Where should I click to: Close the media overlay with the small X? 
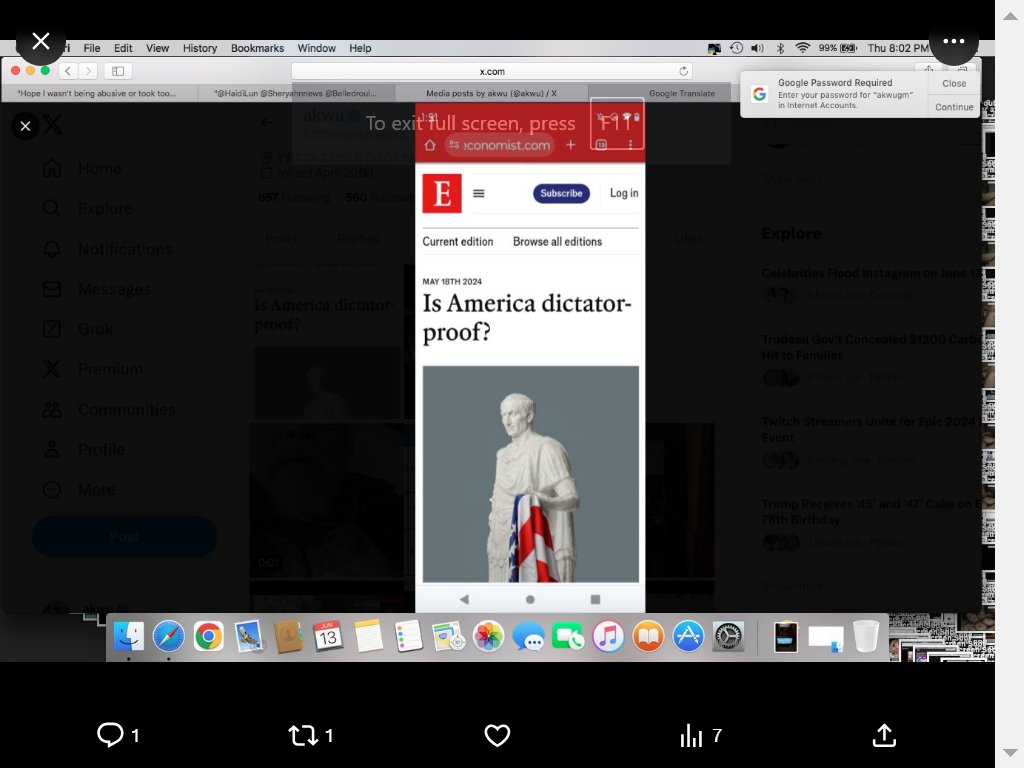(25, 126)
